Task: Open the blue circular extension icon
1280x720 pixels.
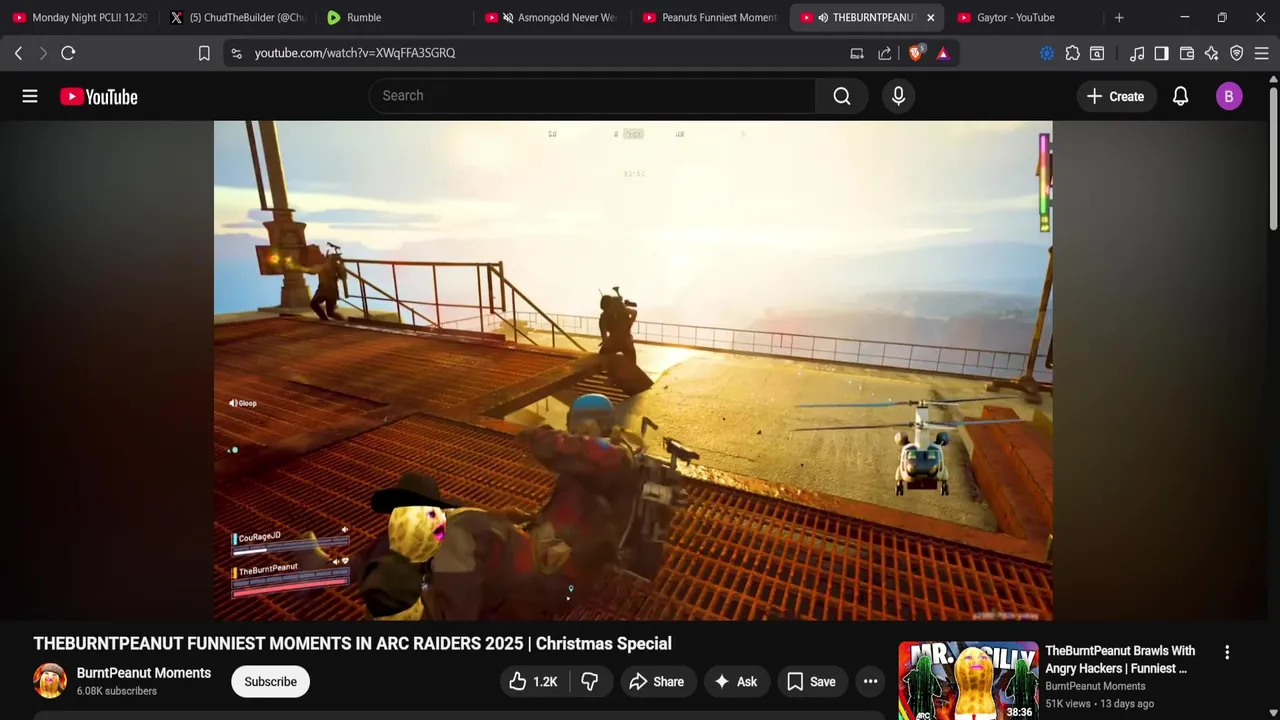Action: 1047,53
